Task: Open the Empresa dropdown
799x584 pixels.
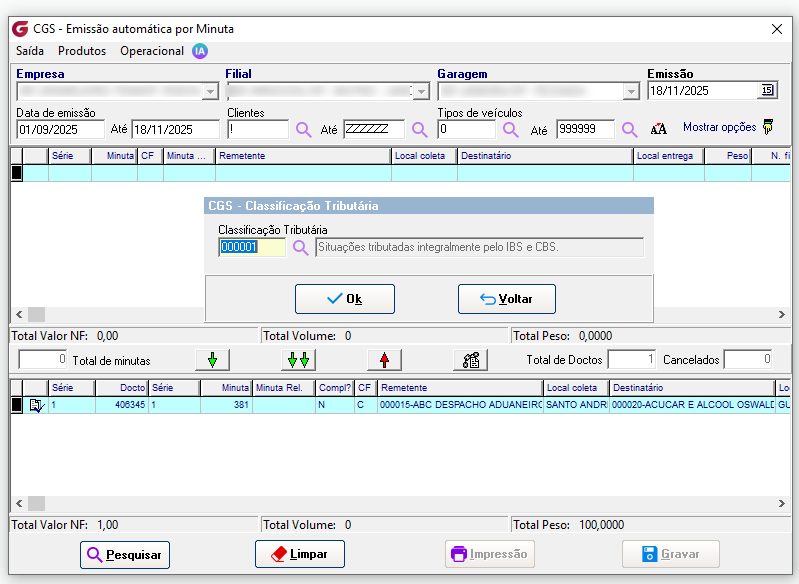Action: [210, 92]
